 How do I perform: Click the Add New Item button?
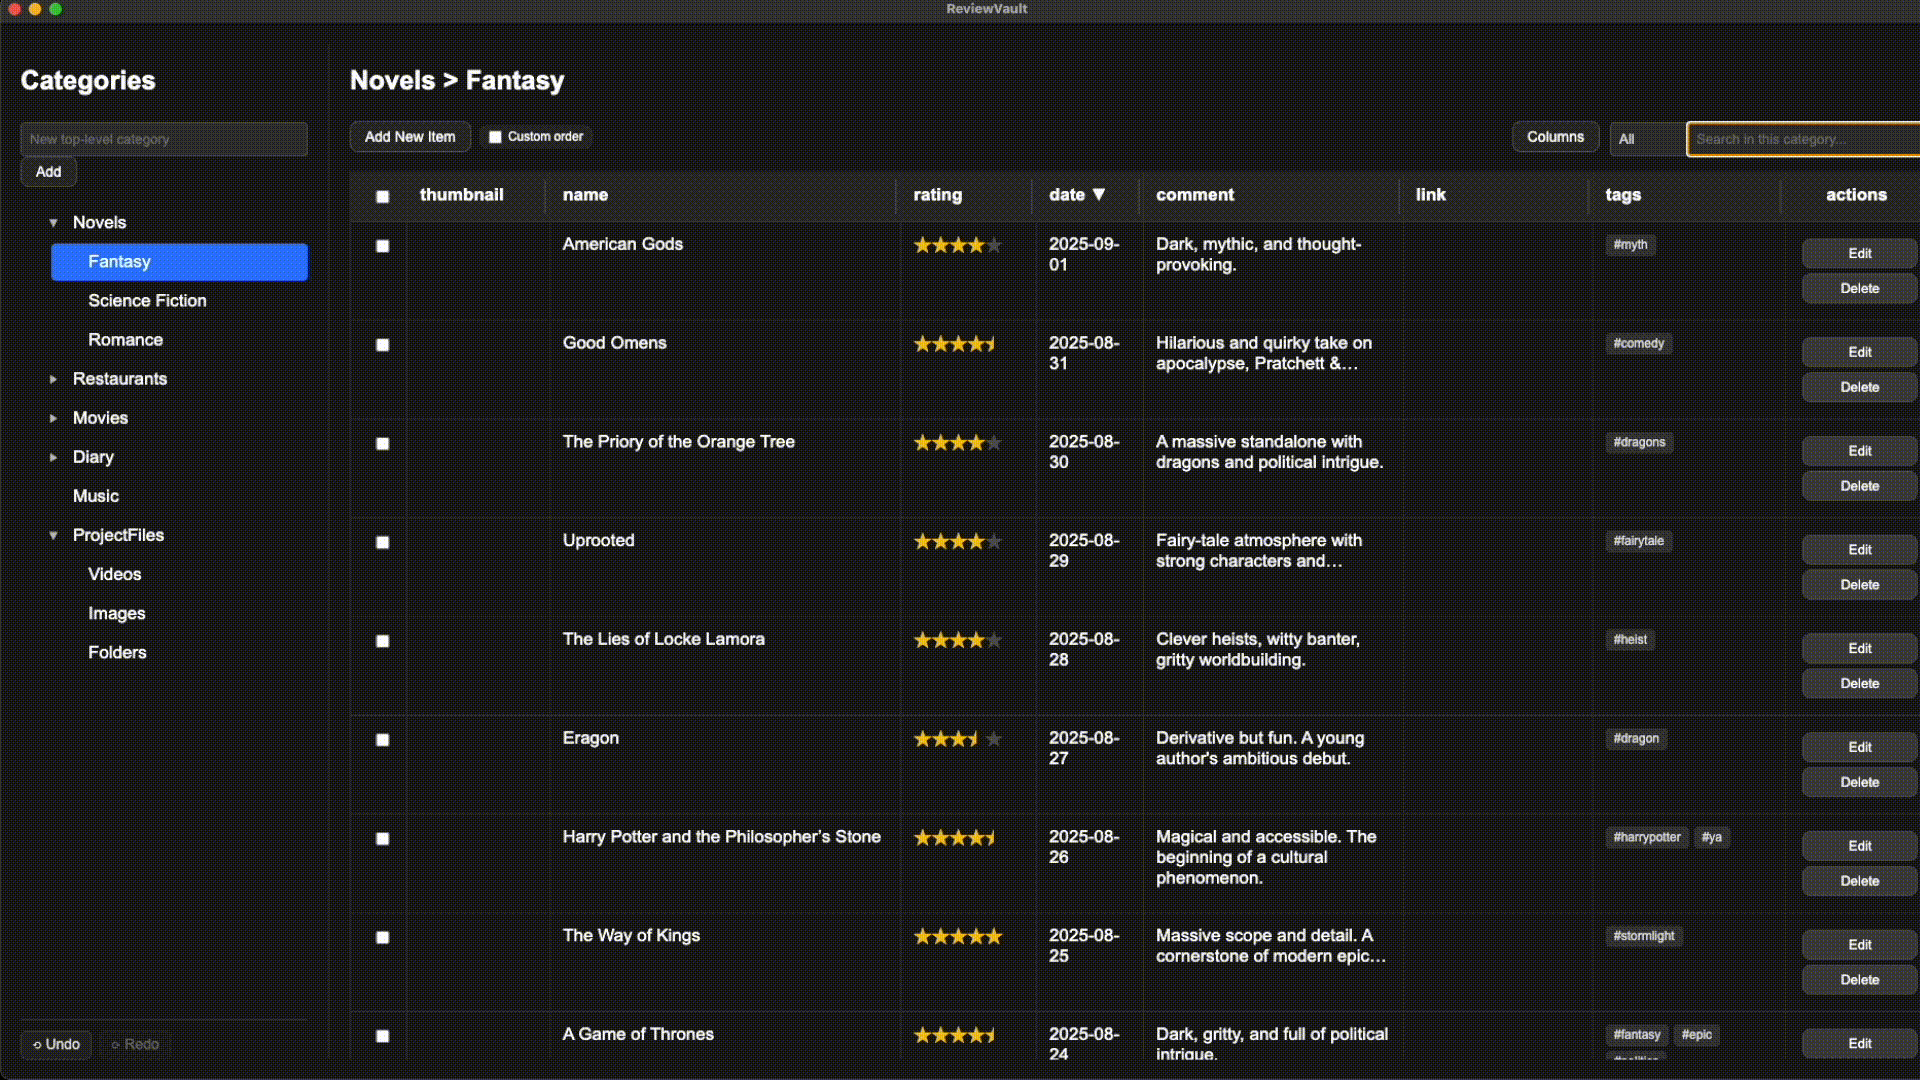tap(410, 137)
